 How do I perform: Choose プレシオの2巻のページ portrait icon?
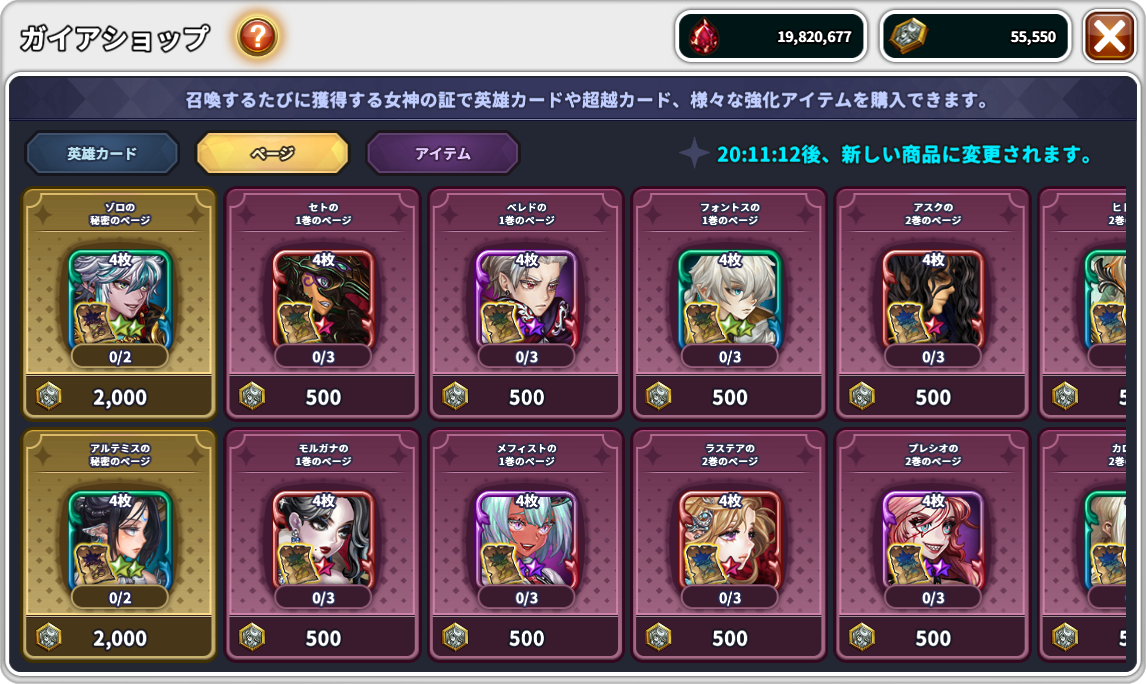coord(933,540)
